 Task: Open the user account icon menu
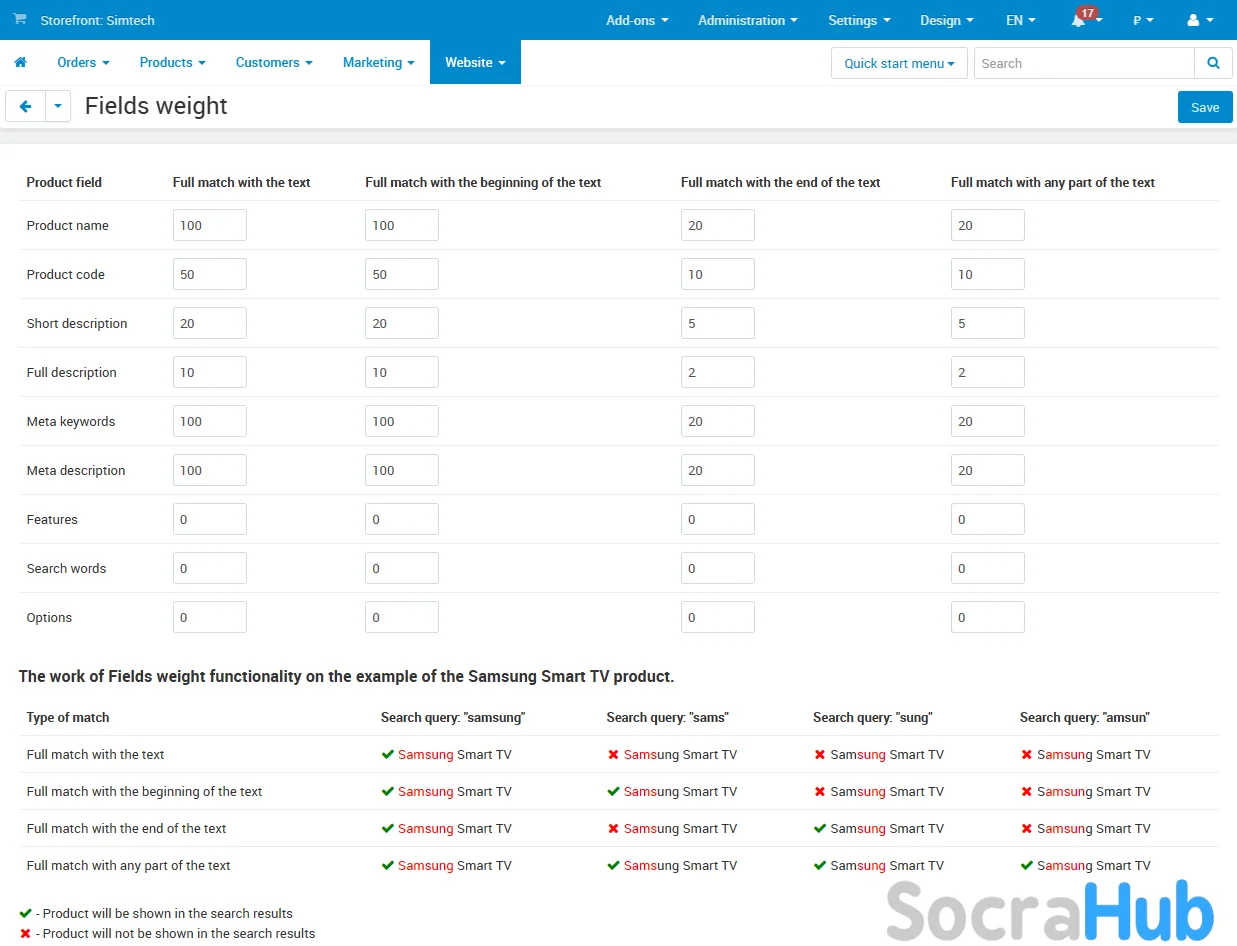click(1199, 20)
